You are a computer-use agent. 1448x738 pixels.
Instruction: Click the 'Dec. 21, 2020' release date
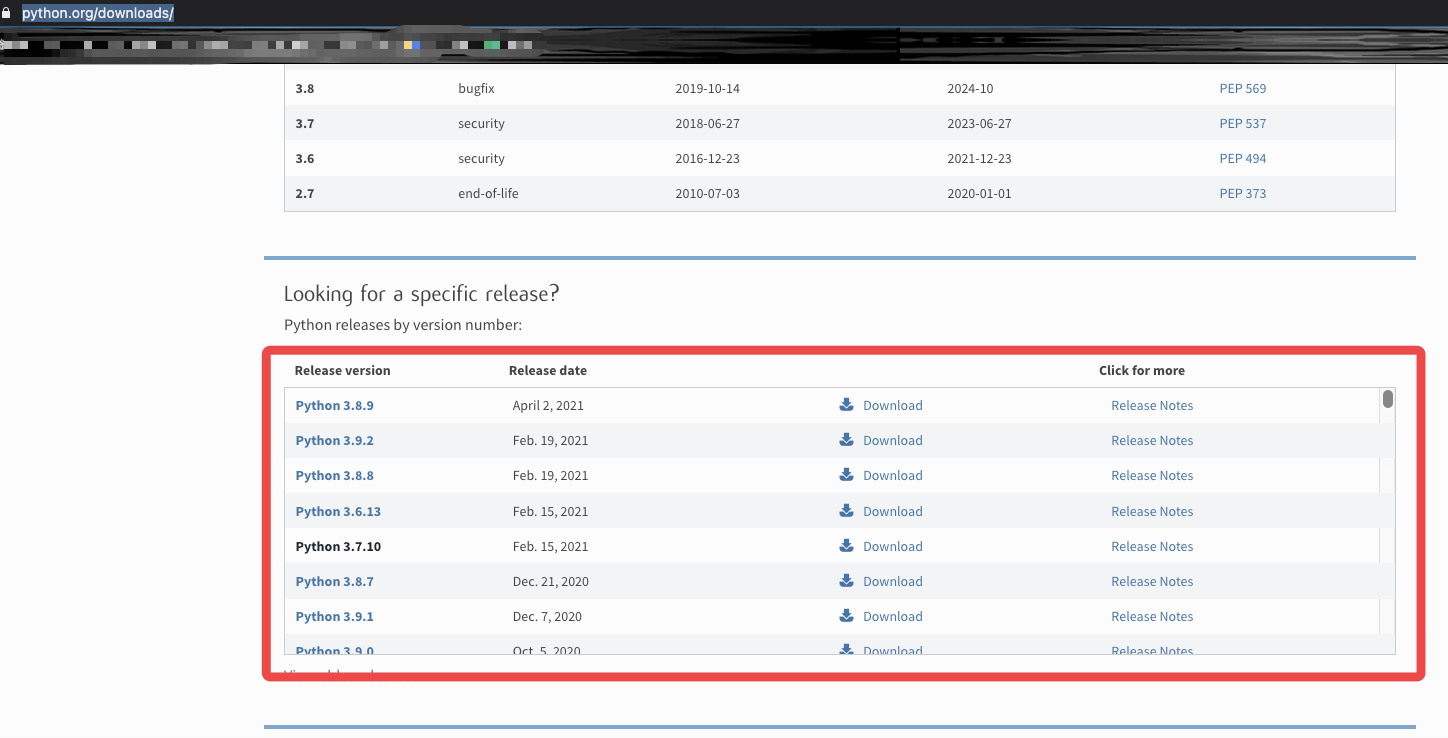click(550, 581)
